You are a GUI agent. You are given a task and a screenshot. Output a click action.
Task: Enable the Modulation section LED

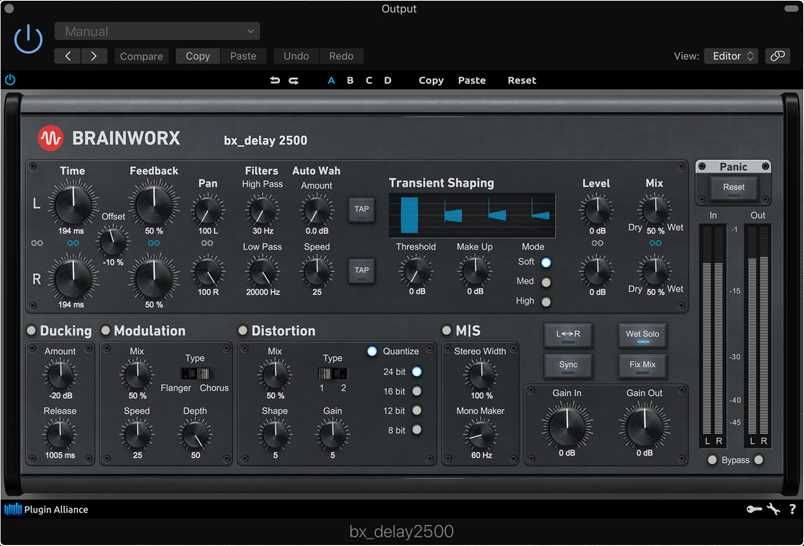point(106,331)
